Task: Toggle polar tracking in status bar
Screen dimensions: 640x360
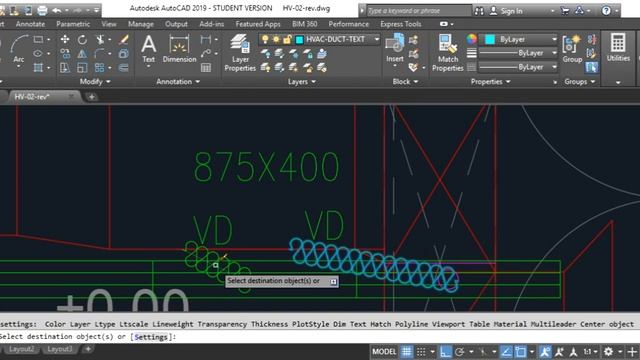Action: point(460,351)
